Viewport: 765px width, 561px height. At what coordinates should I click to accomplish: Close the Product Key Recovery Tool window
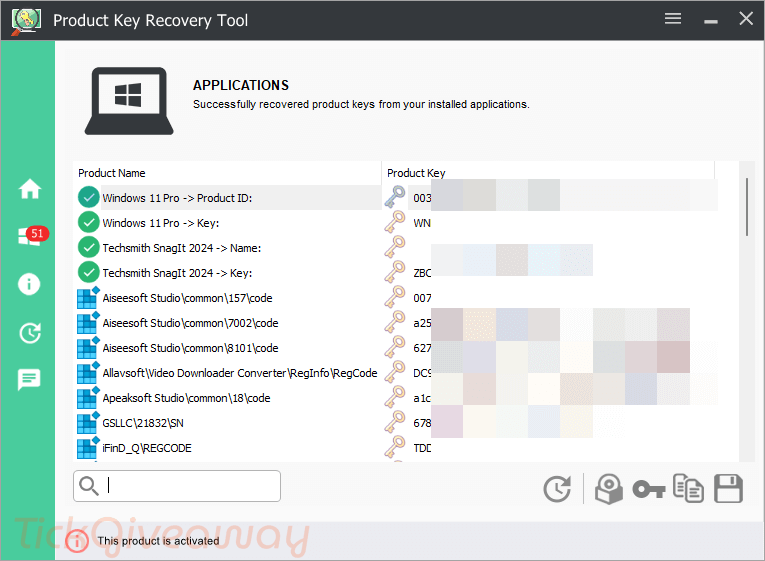(746, 19)
